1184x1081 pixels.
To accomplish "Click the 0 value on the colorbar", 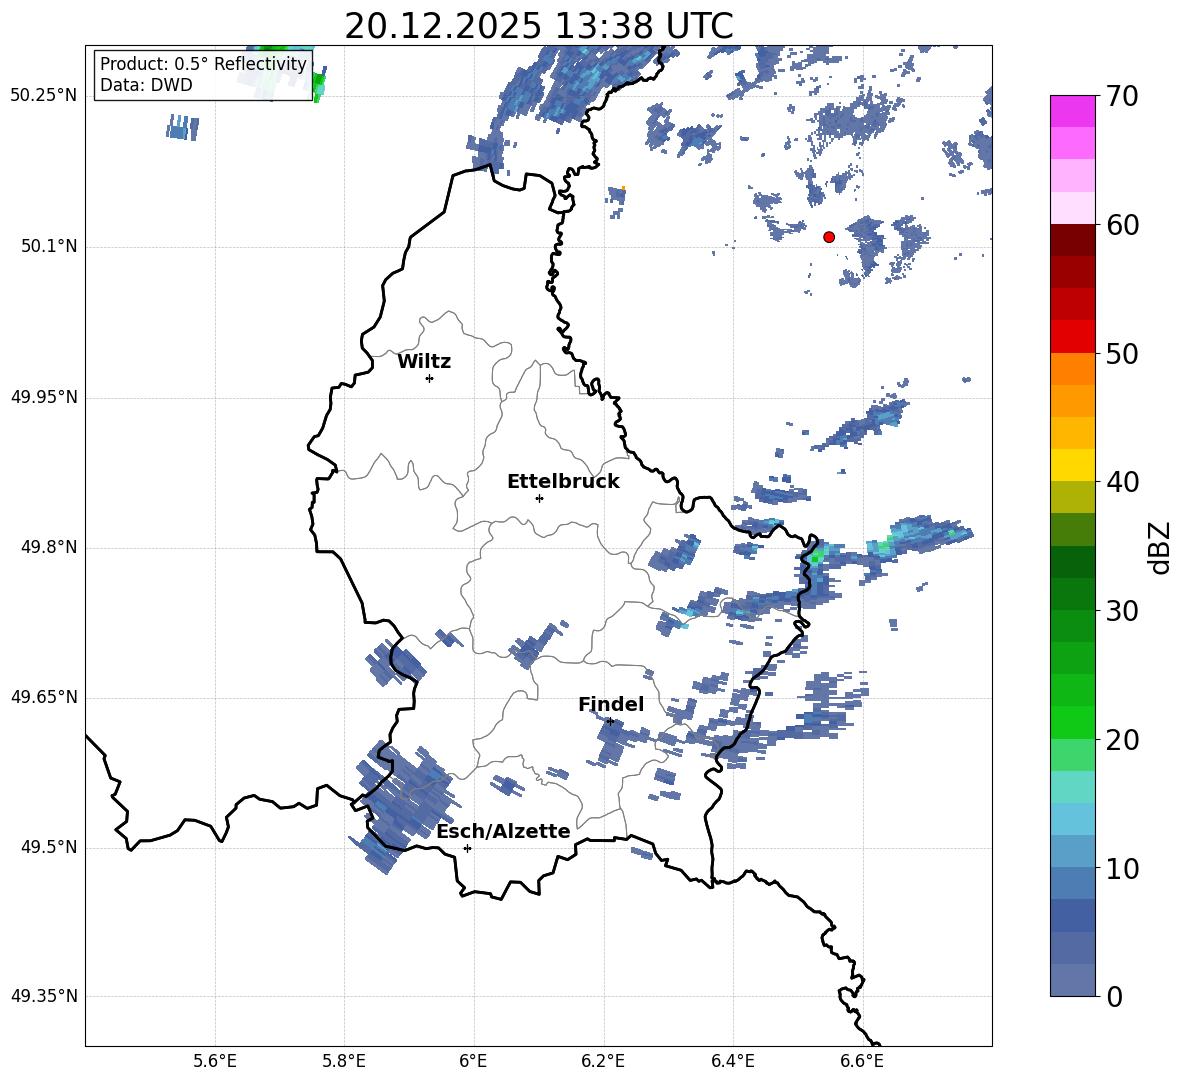I will tap(1115, 997).
